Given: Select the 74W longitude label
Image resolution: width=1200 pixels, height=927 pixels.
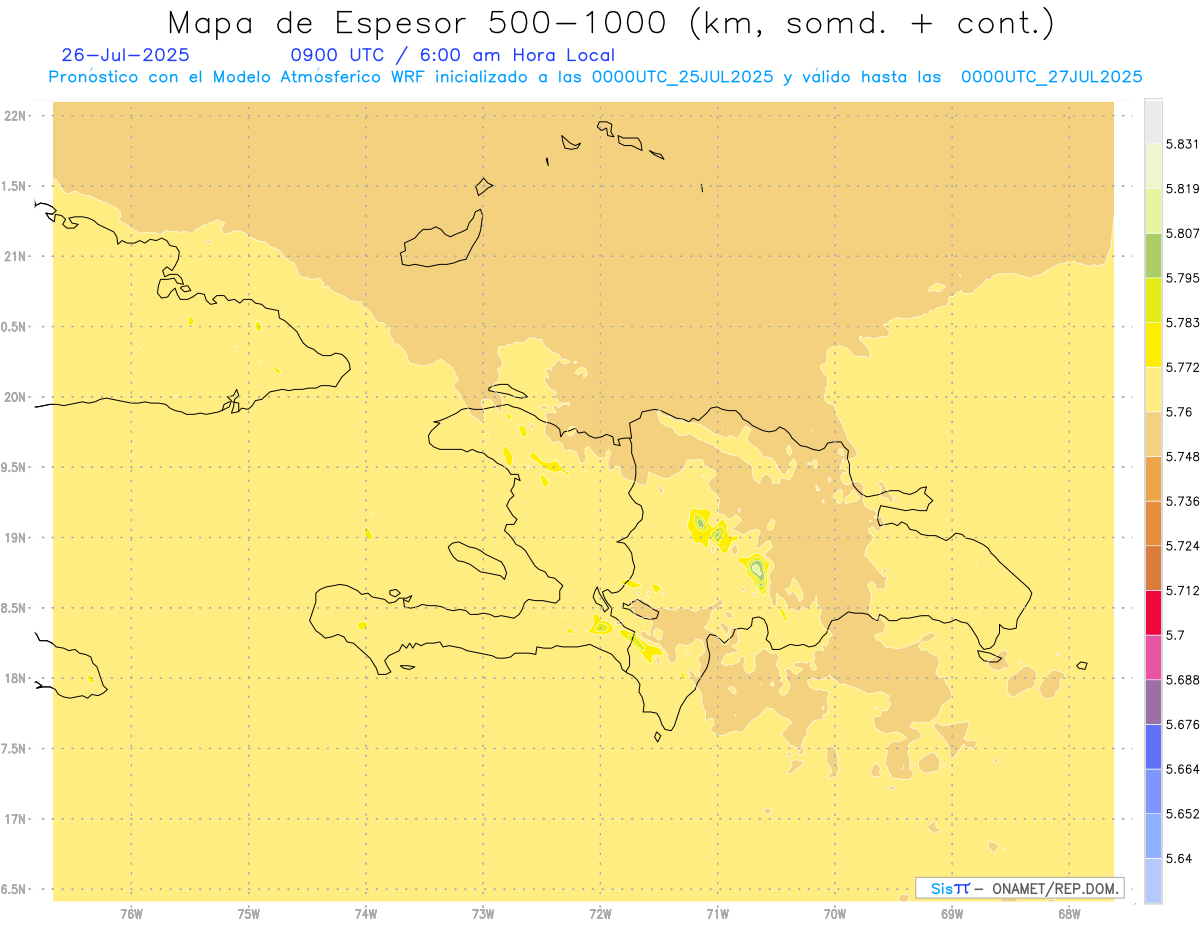Looking at the screenshot, I should coord(366,915).
